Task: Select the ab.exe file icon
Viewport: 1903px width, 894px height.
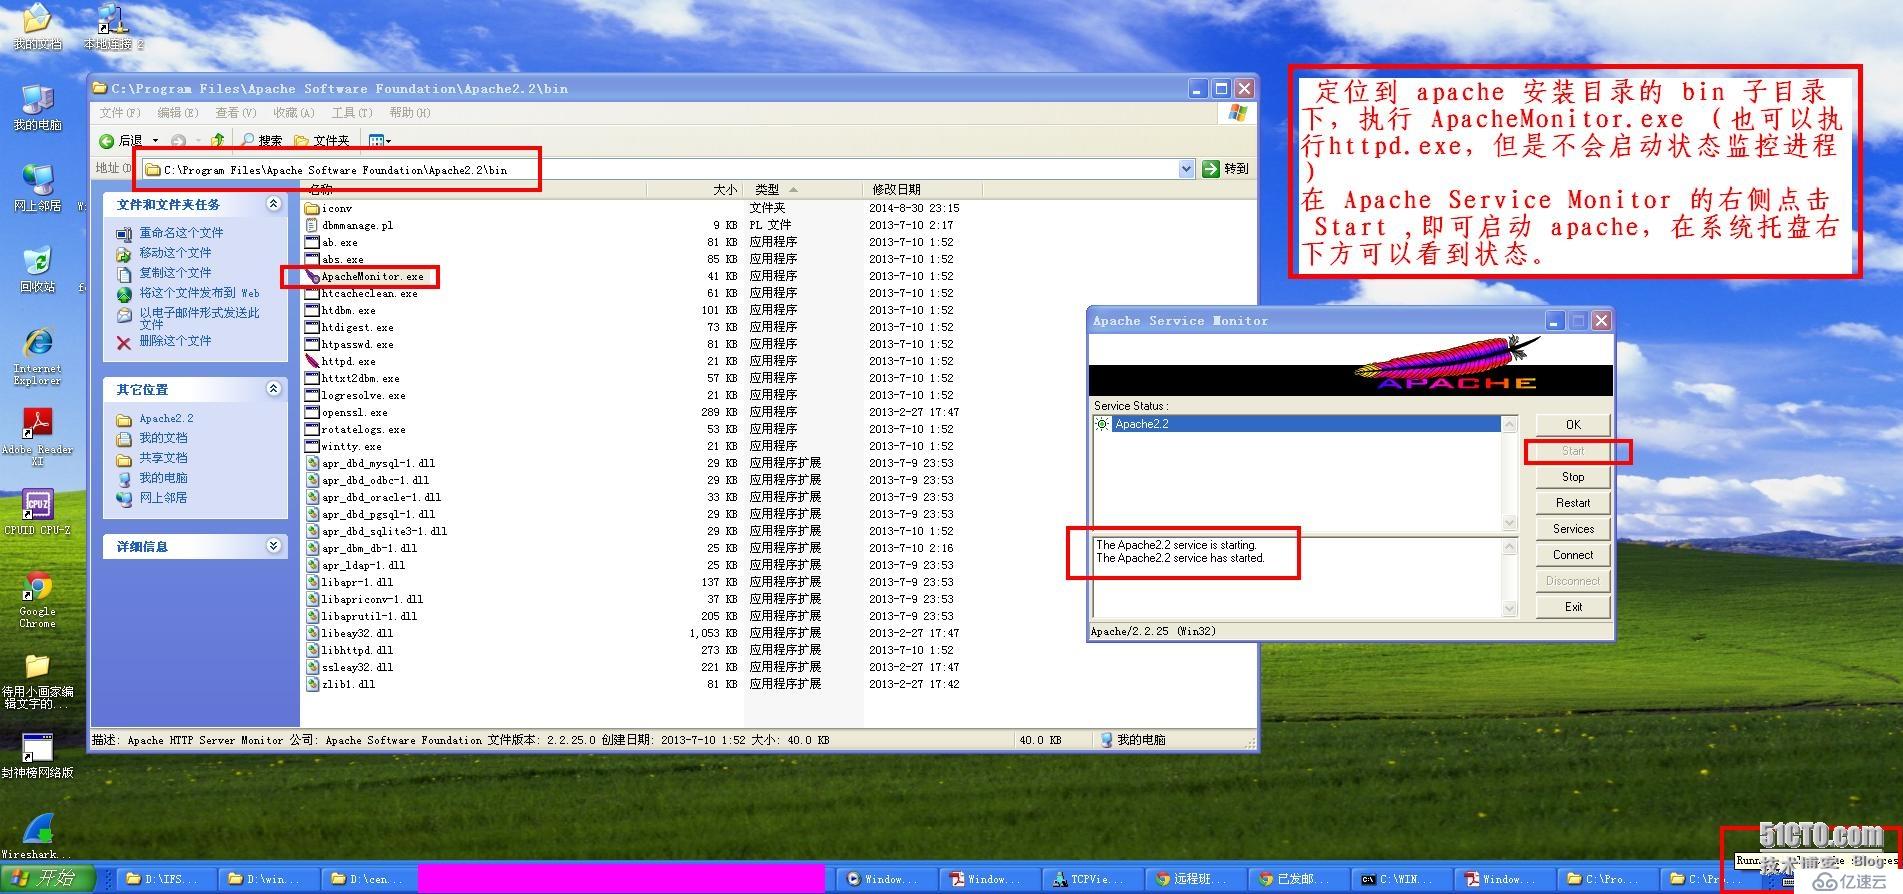Action: pyautogui.click(x=312, y=242)
